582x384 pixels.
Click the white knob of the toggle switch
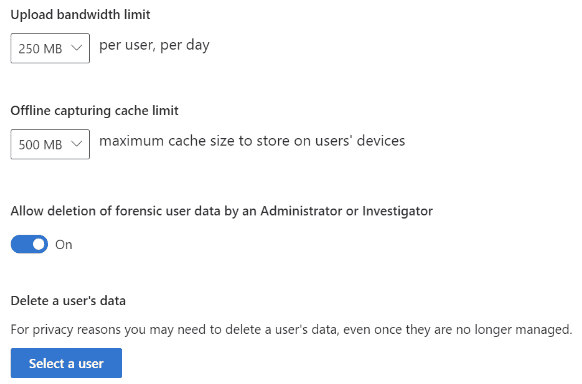click(39, 244)
